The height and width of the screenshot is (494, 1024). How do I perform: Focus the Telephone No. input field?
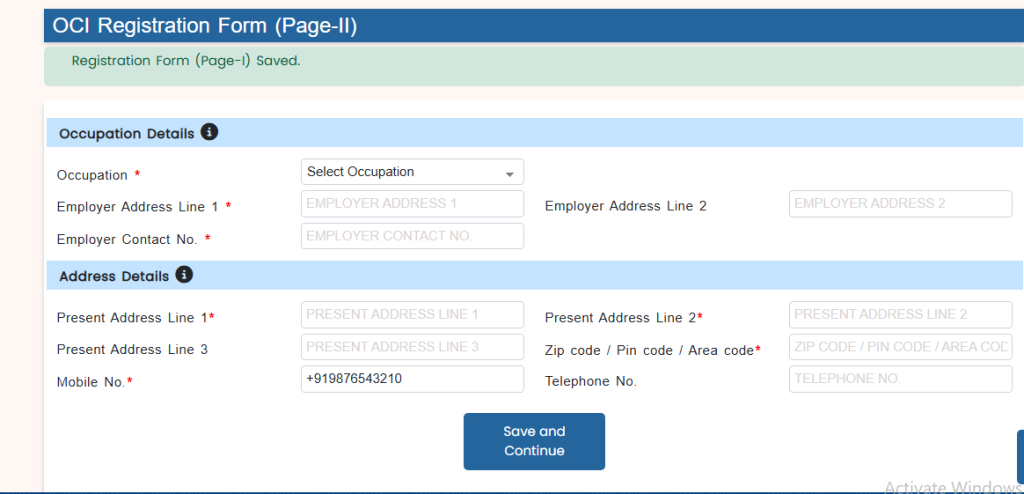pos(900,379)
